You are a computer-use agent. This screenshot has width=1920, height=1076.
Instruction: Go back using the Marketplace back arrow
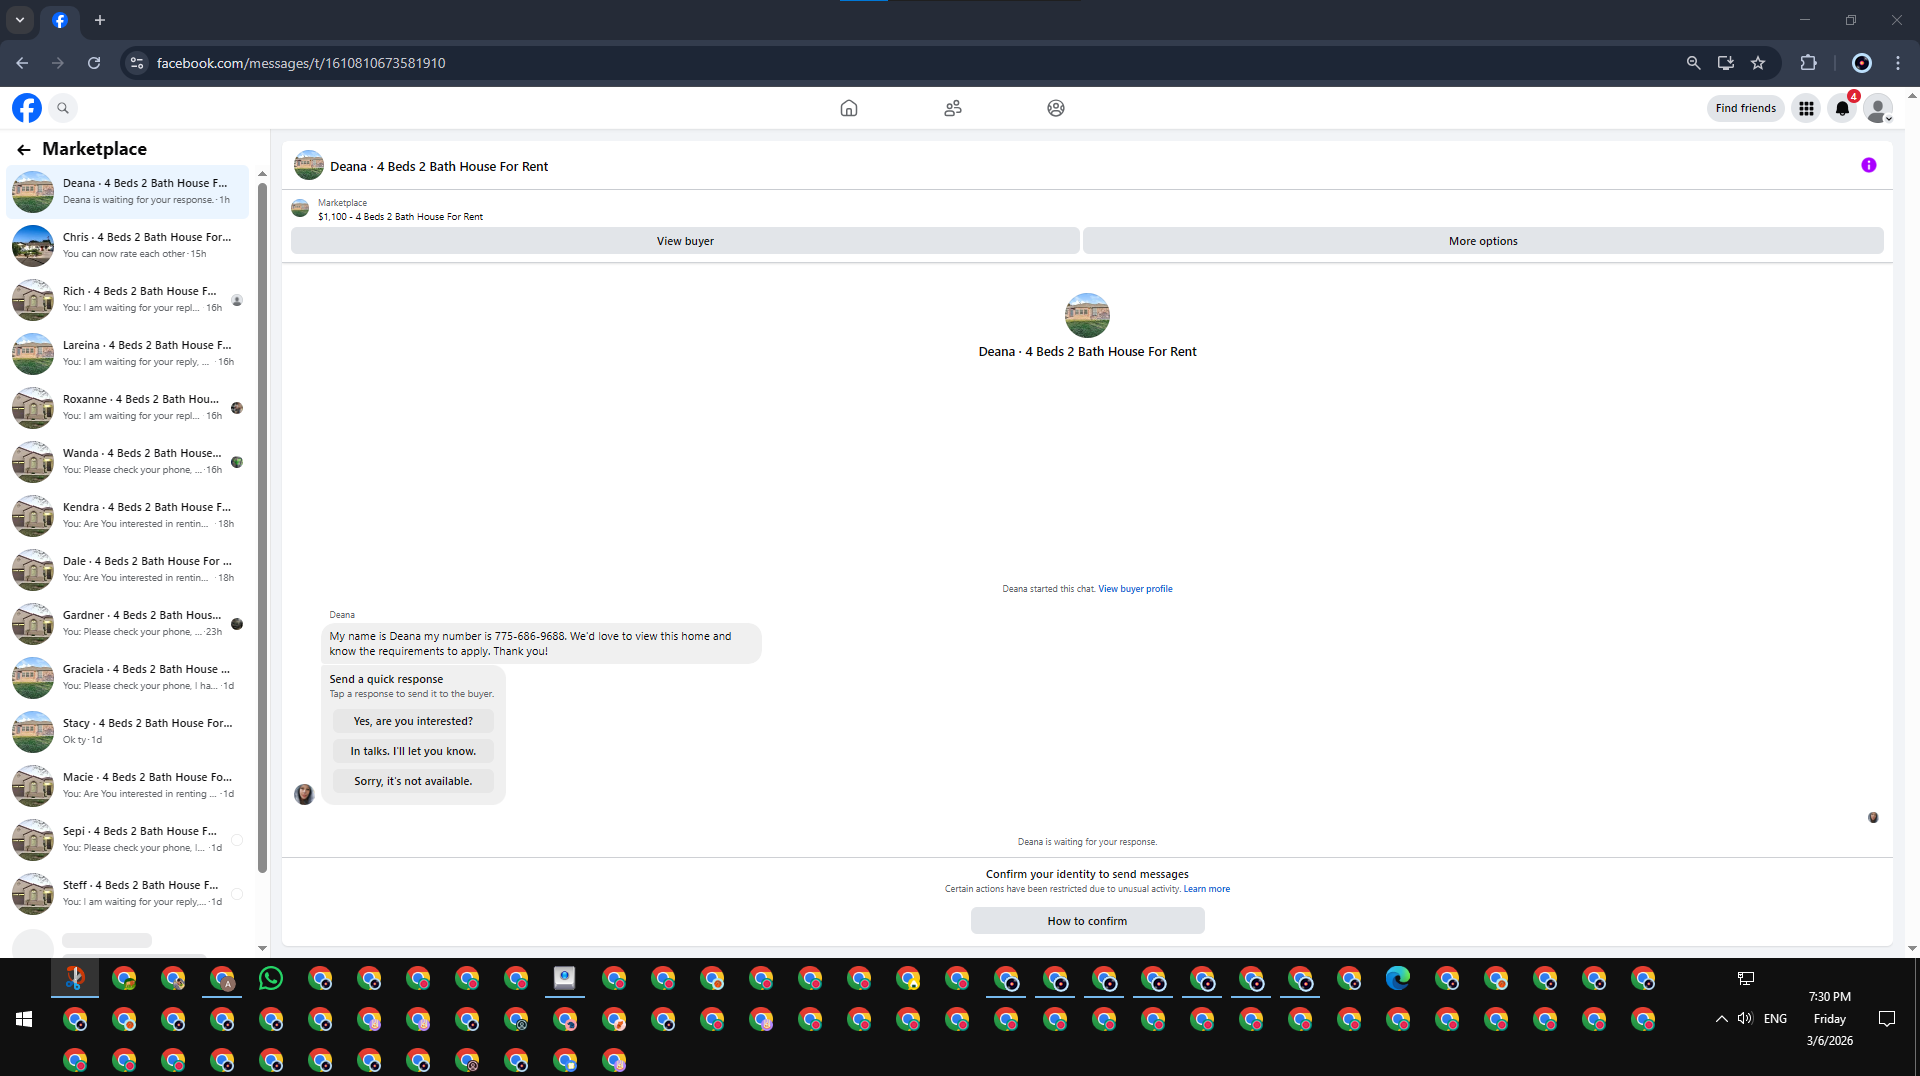[x=24, y=149]
